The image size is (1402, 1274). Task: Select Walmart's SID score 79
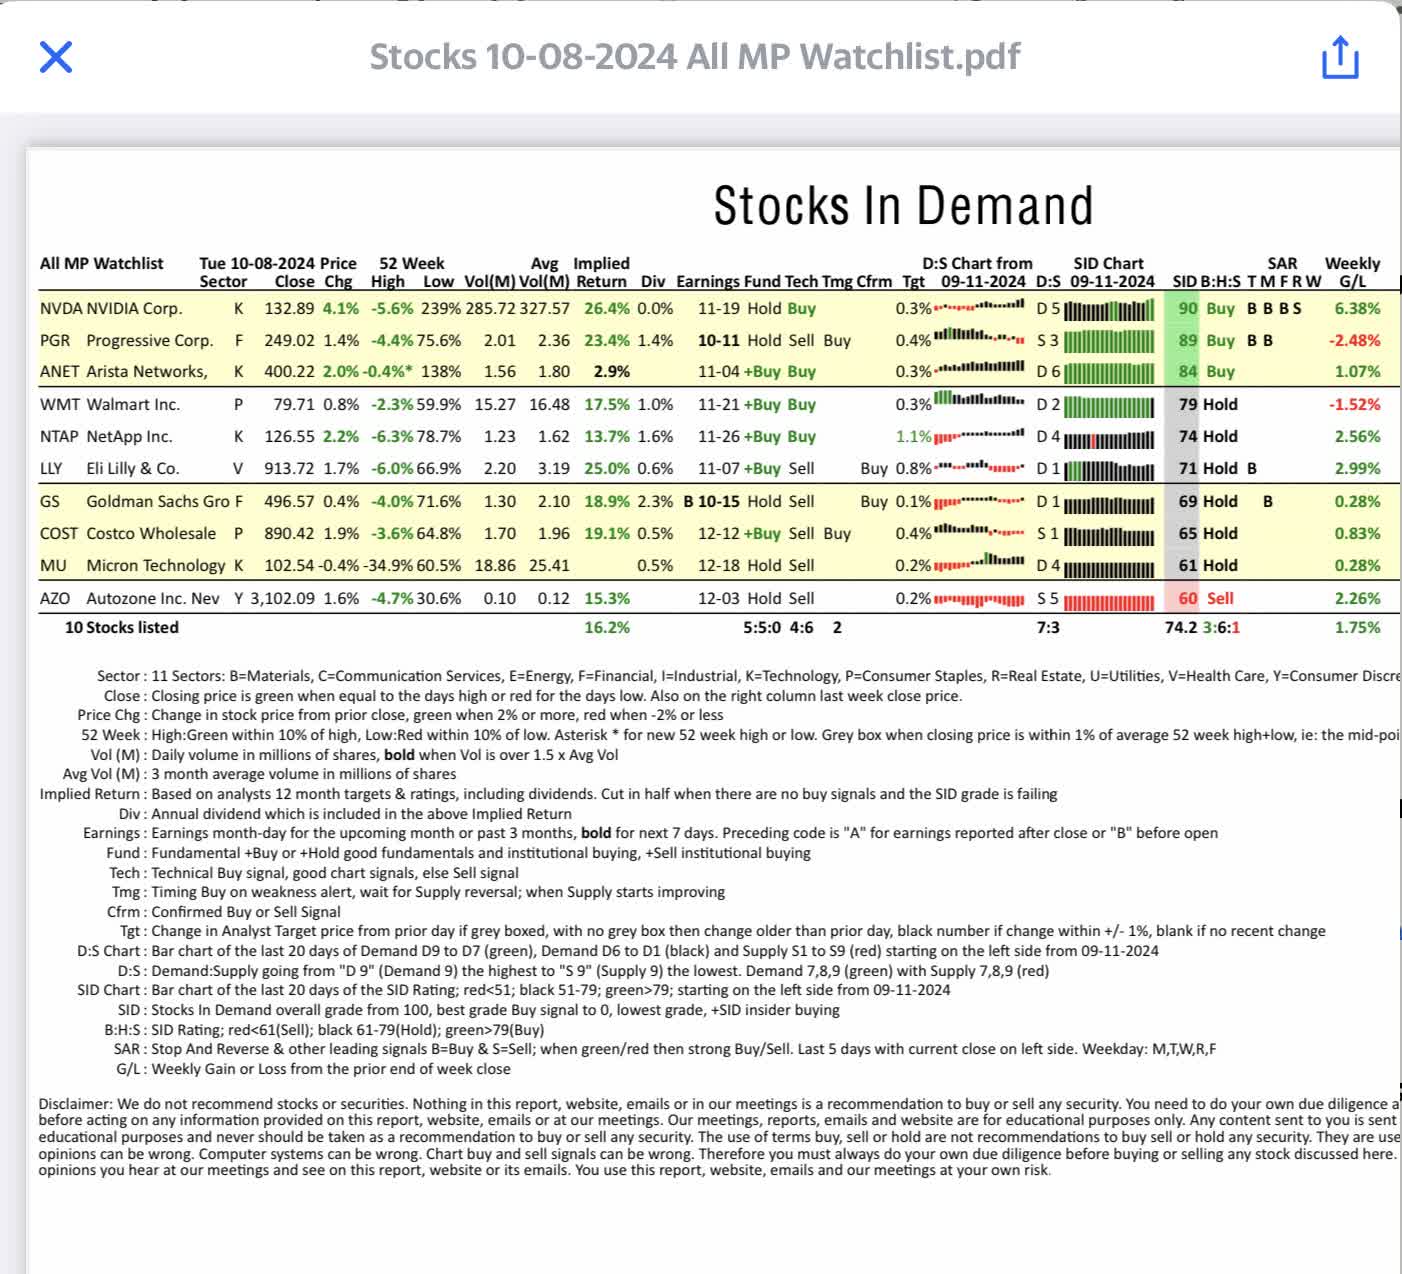point(1187,404)
